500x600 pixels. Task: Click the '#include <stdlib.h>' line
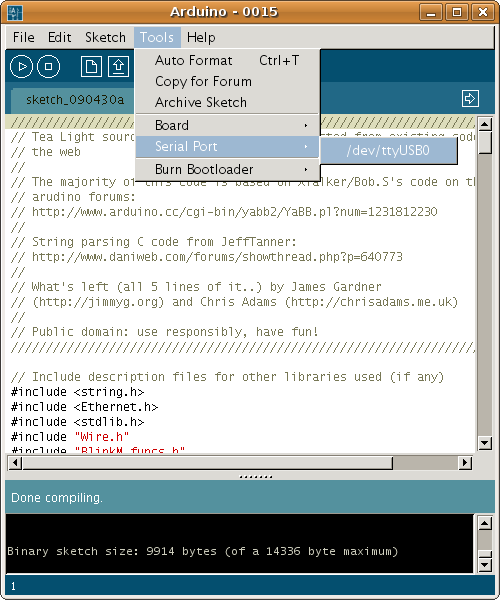(x=78, y=422)
